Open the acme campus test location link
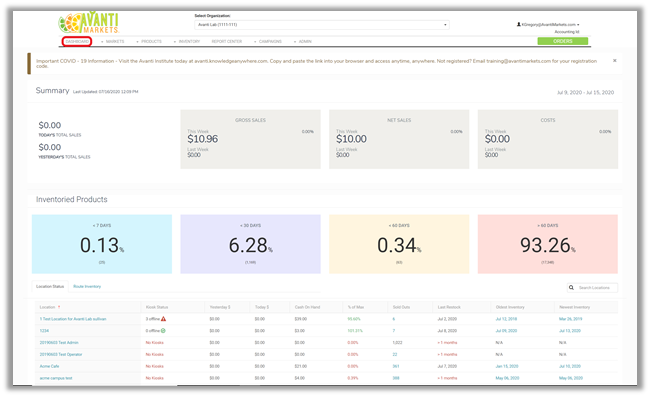 pyautogui.click(x=56, y=378)
